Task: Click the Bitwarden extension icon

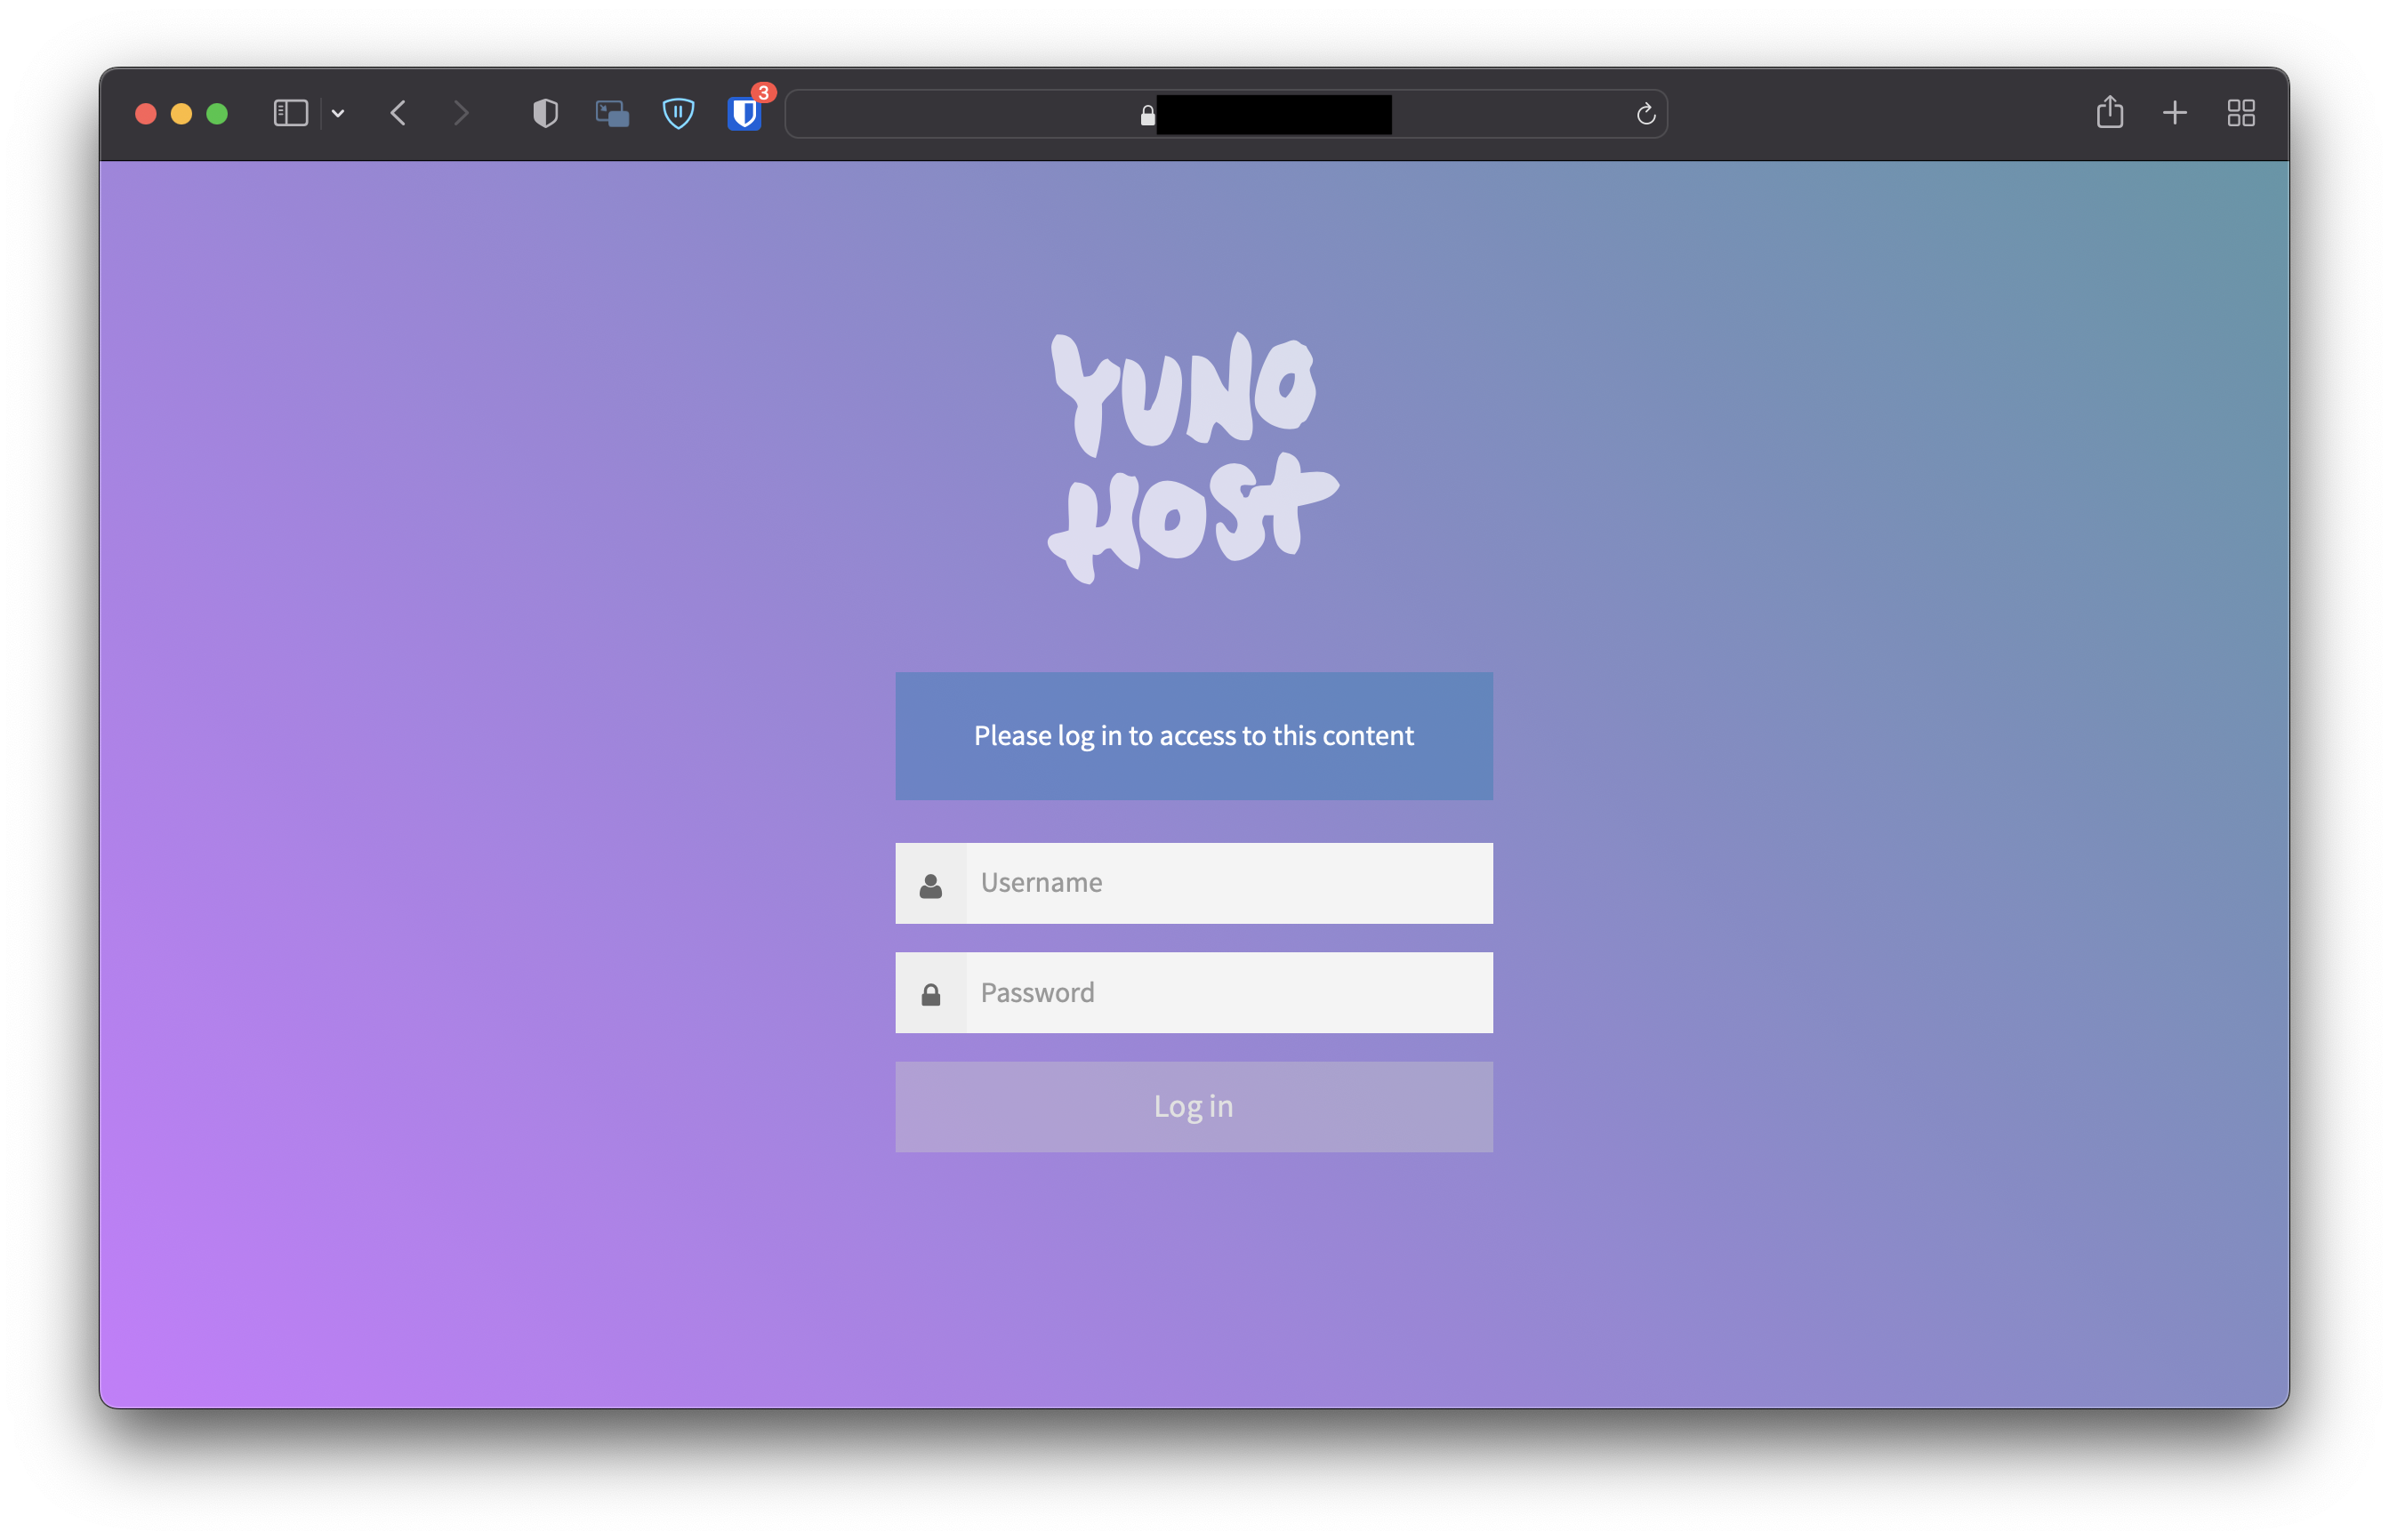Action: [744, 109]
